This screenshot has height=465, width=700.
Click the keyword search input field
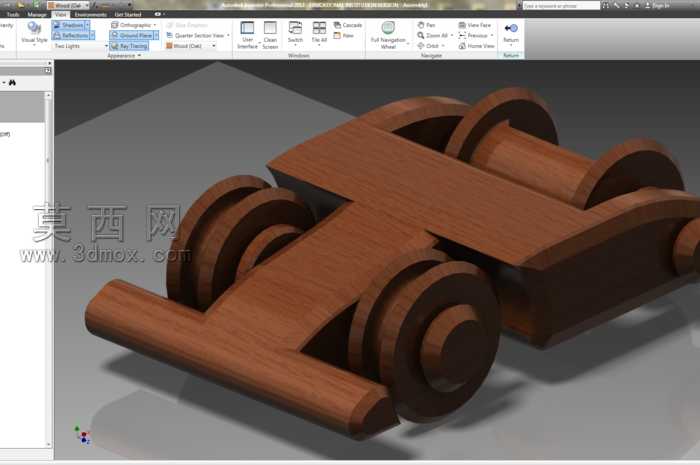561,5
